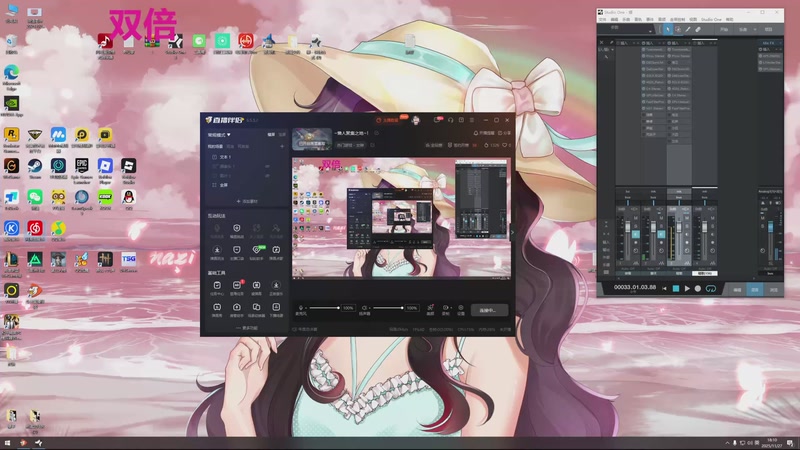Select the Paint pencil tool in Studio One

tap(688, 30)
